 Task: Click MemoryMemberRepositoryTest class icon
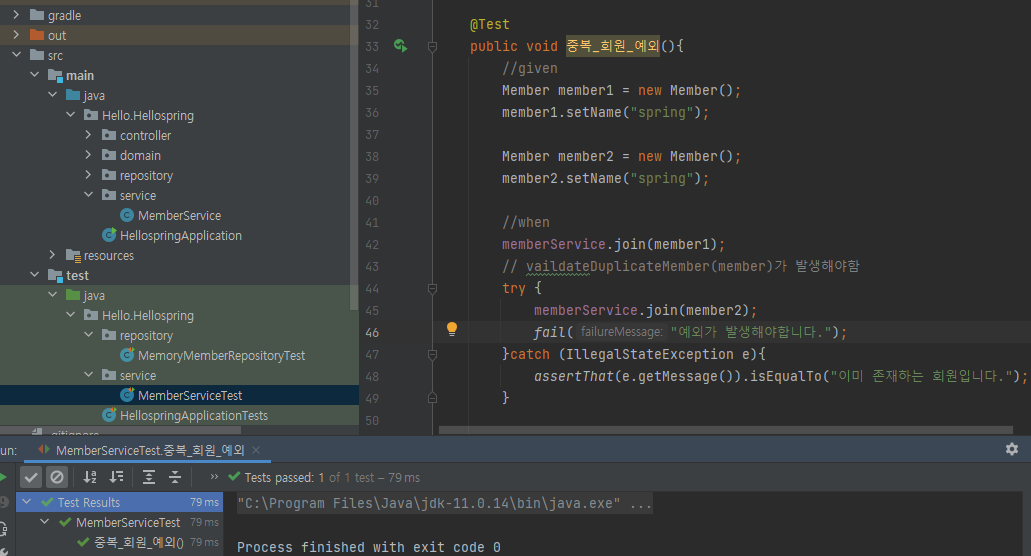coord(128,356)
